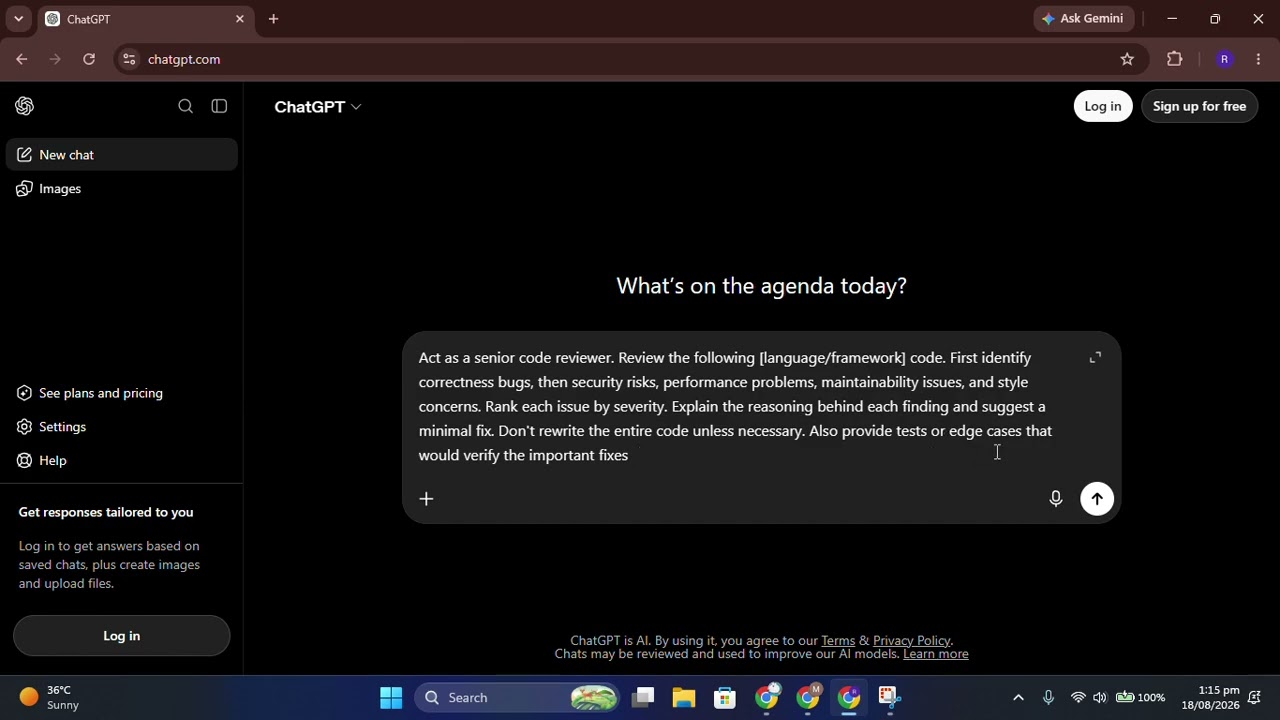Open Microsoft Store from the taskbar
Screen dimensions: 1280x720
pyautogui.click(x=725, y=698)
